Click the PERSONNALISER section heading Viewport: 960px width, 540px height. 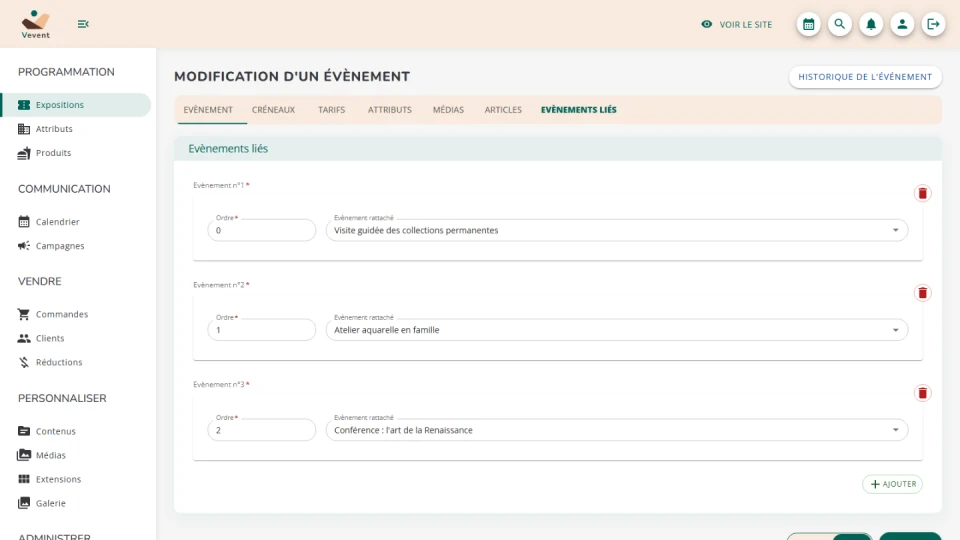(x=62, y=399)
